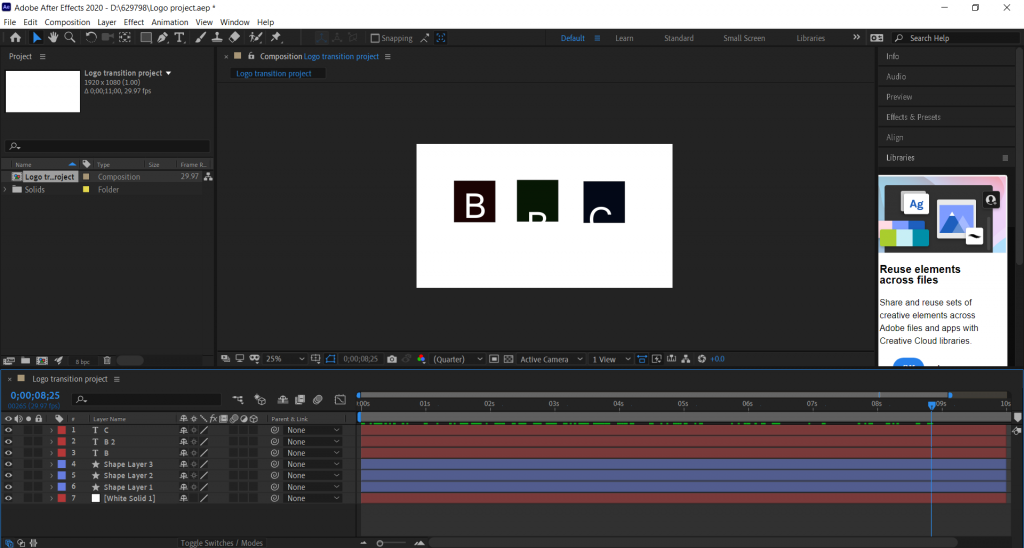Choose the Clone Stamp tool
The width and height of the screenshot is (1024, 548).
(217, 38)
